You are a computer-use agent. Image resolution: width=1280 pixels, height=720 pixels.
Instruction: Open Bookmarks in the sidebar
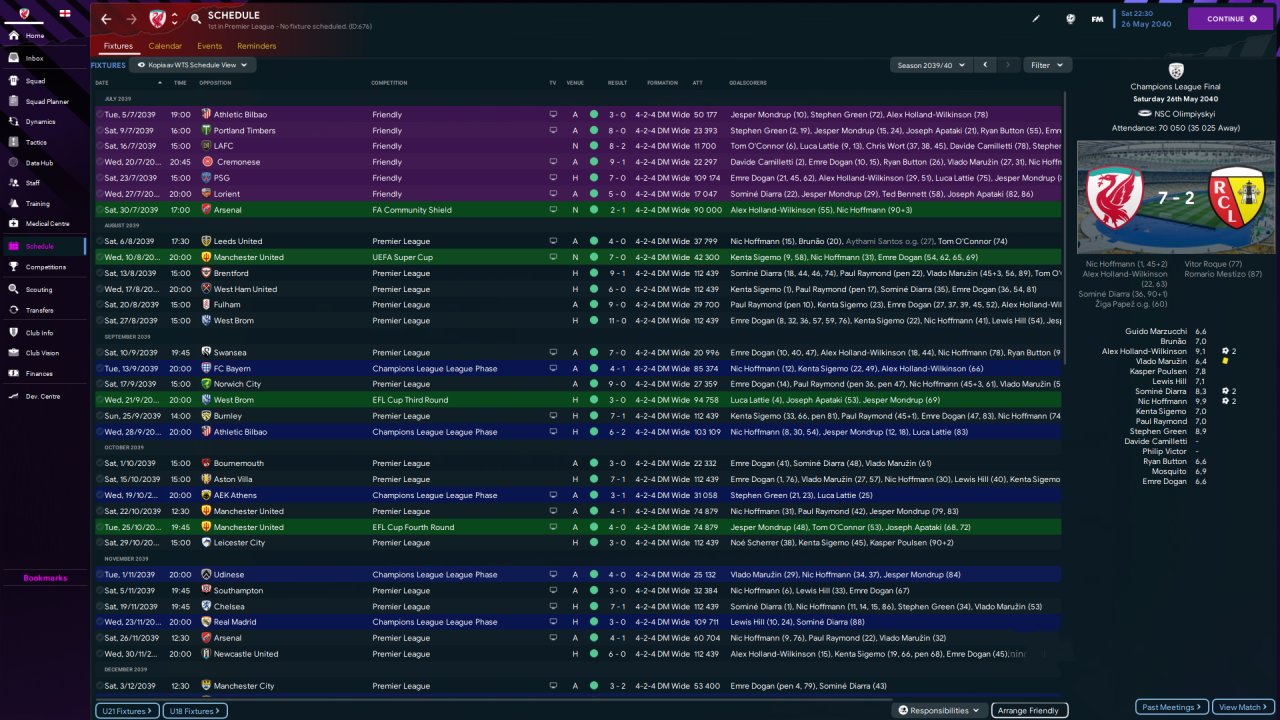[x=45, y=578]
